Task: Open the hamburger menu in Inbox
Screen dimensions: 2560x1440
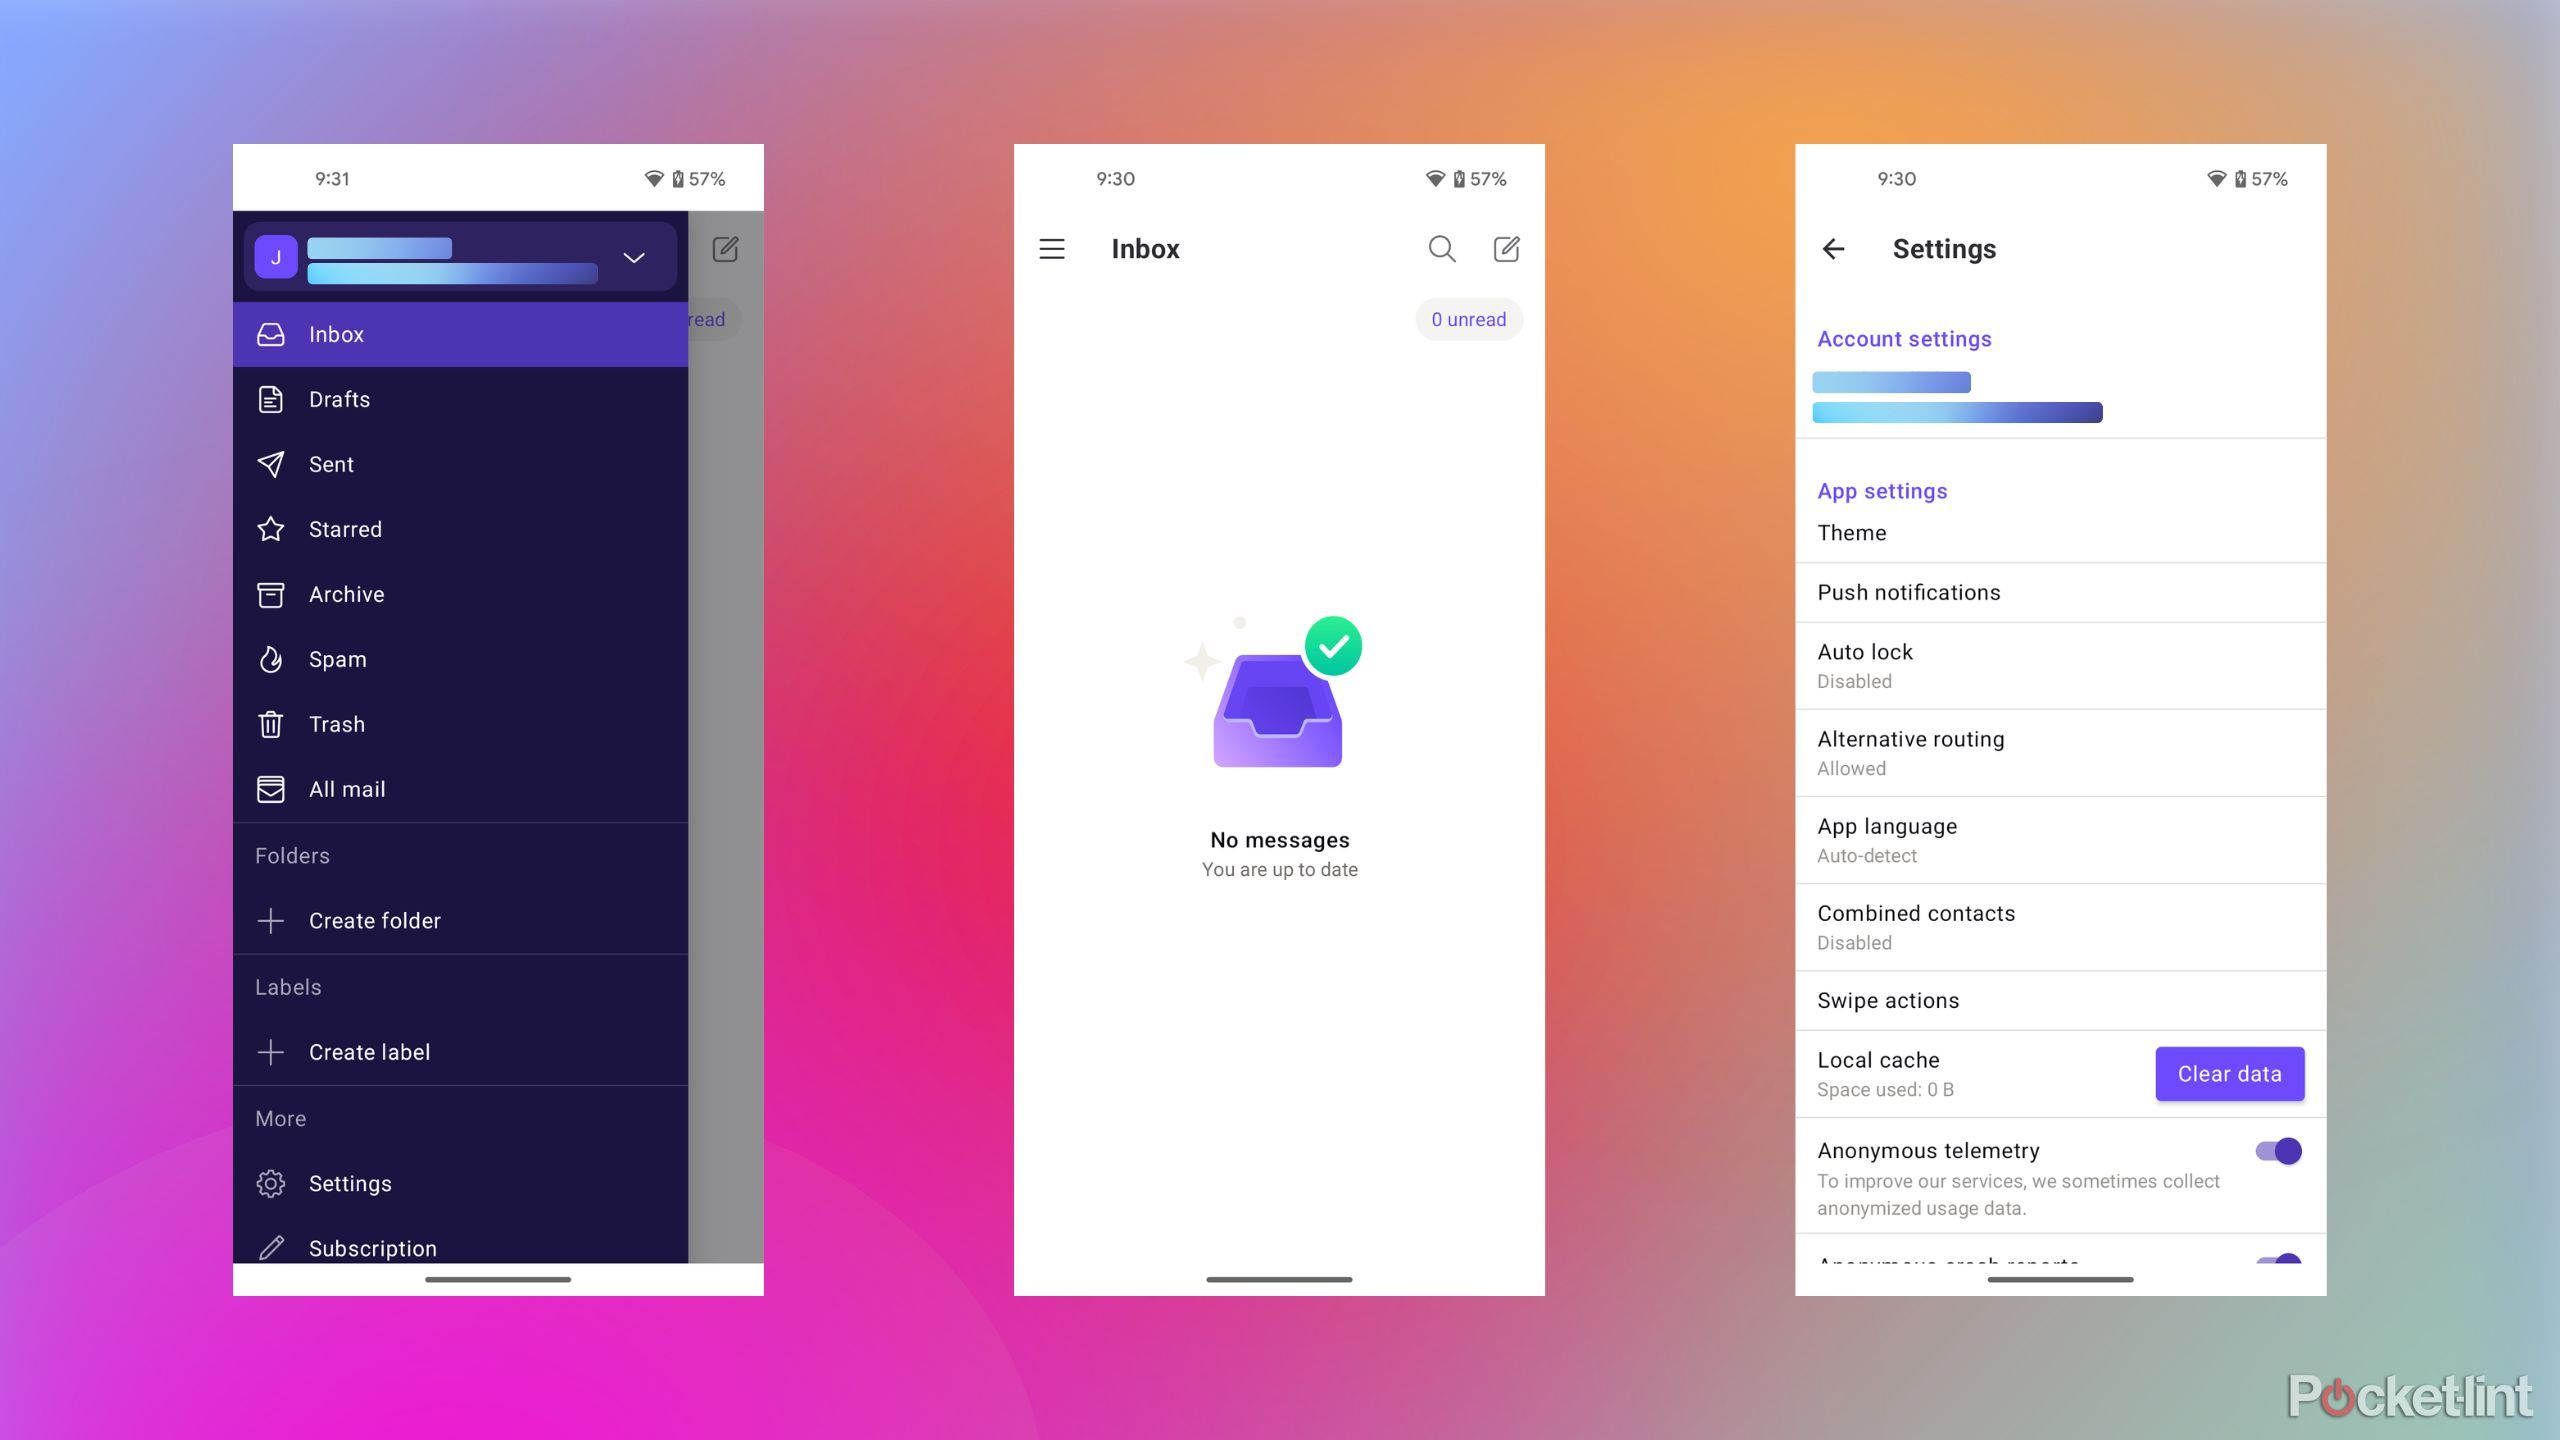Action: [x=1051, y=248]
